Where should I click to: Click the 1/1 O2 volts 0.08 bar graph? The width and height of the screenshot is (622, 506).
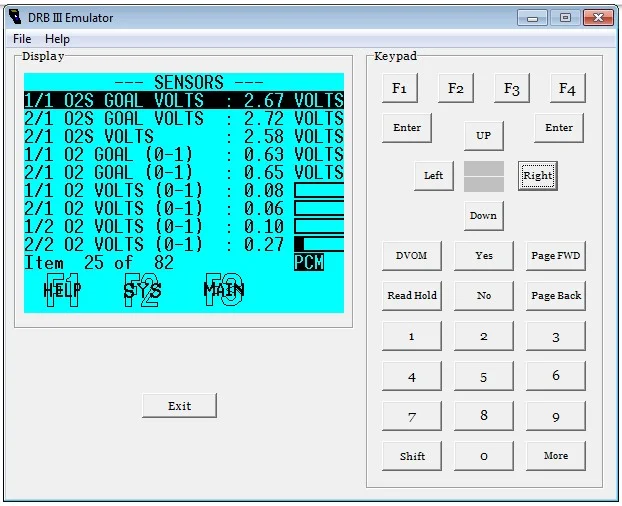319,190
